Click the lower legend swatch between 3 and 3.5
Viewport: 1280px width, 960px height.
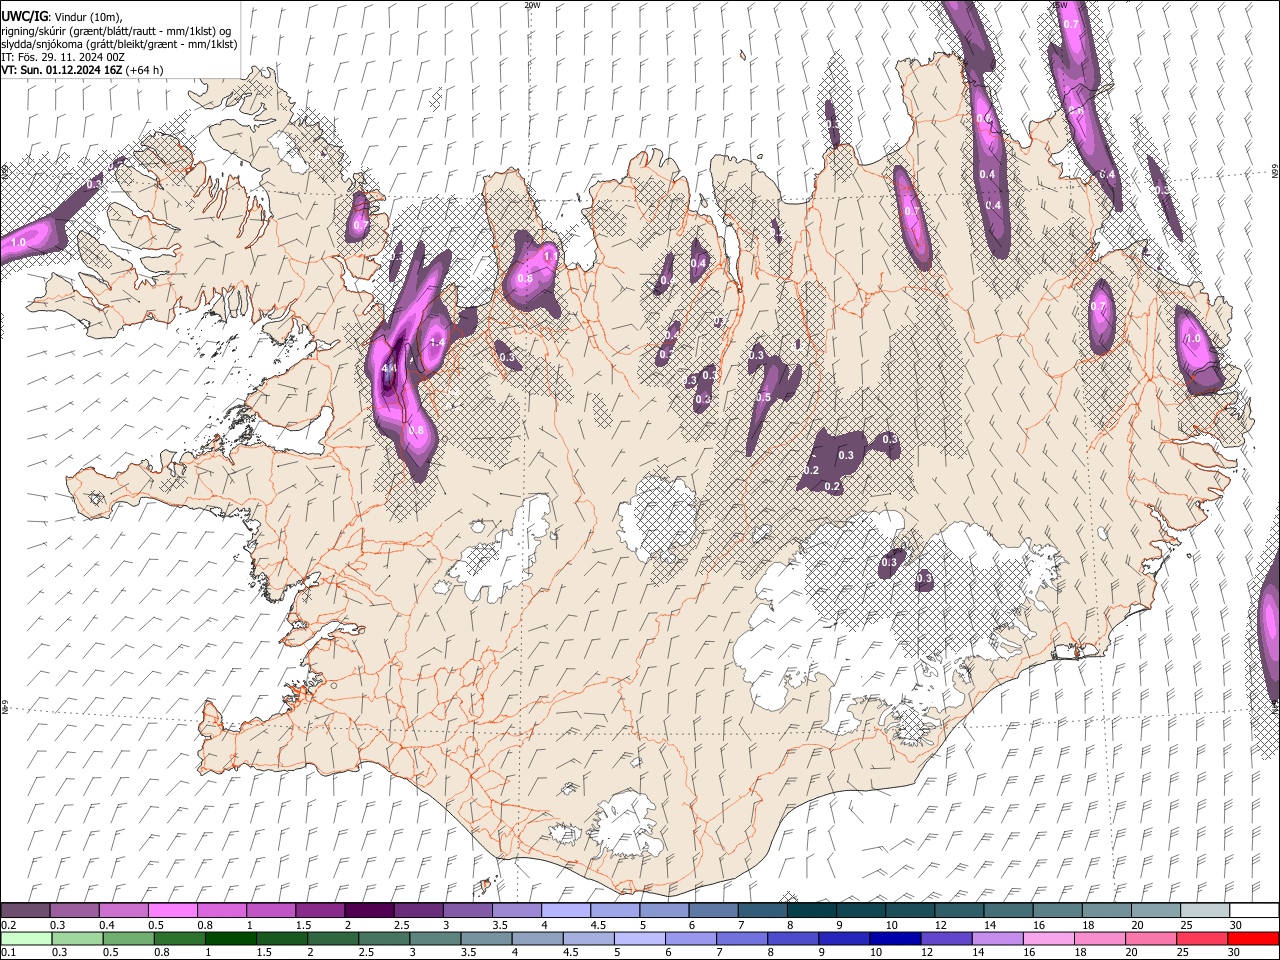point(435,938)
